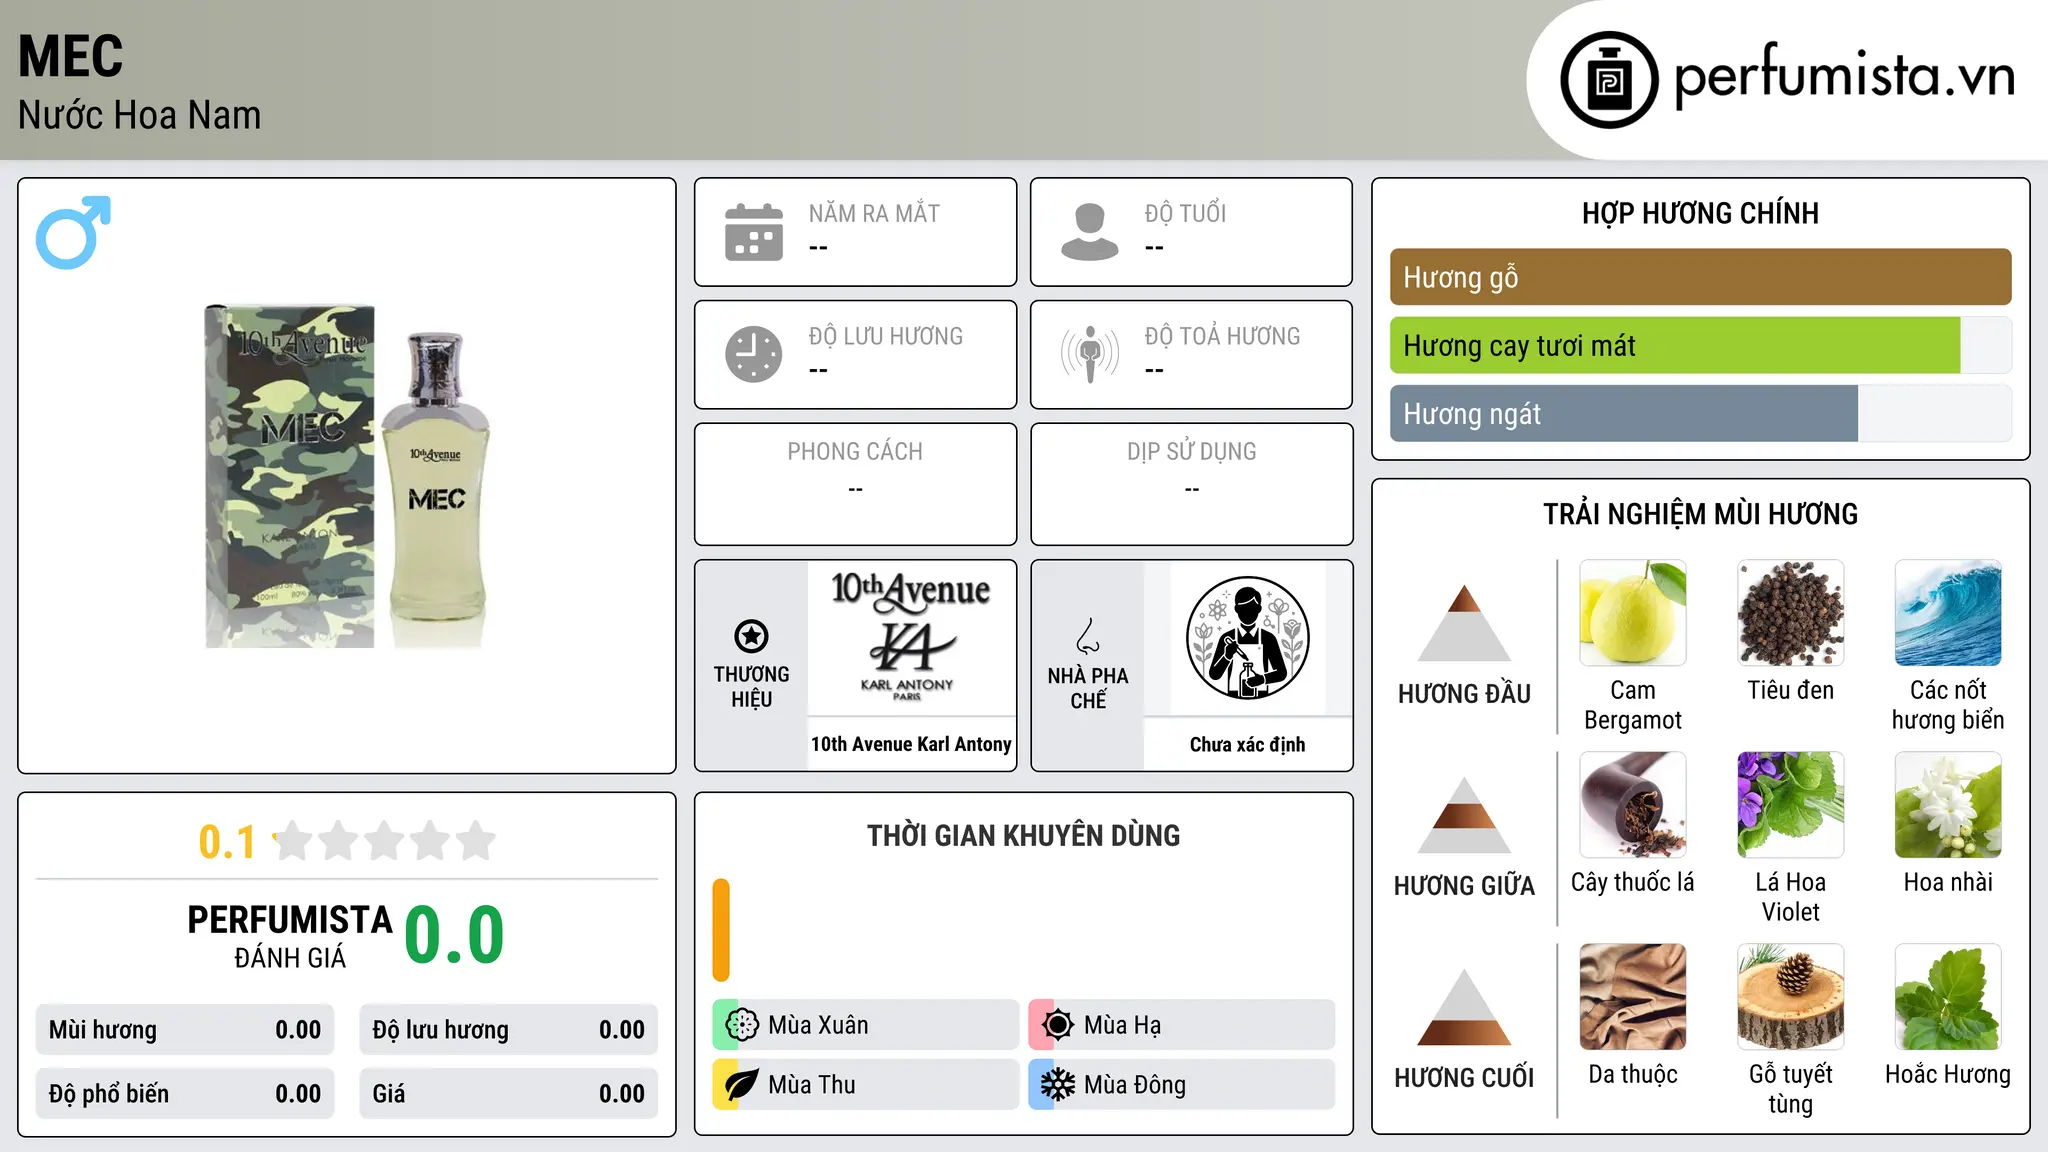2048x1152 pixels.
Task: Click the male gender symbol icon
Action: [x=73, y=232]
